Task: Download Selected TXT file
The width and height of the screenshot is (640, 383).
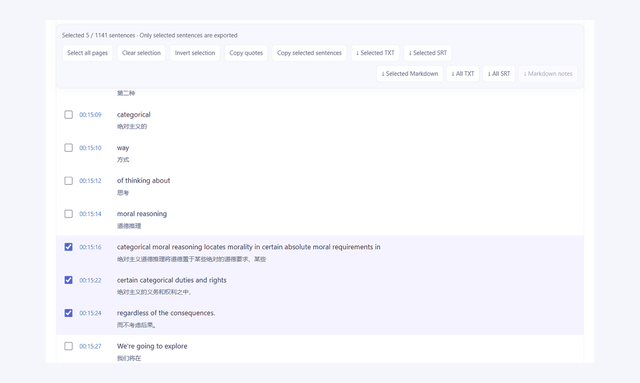Action: (x=375, y=53)
